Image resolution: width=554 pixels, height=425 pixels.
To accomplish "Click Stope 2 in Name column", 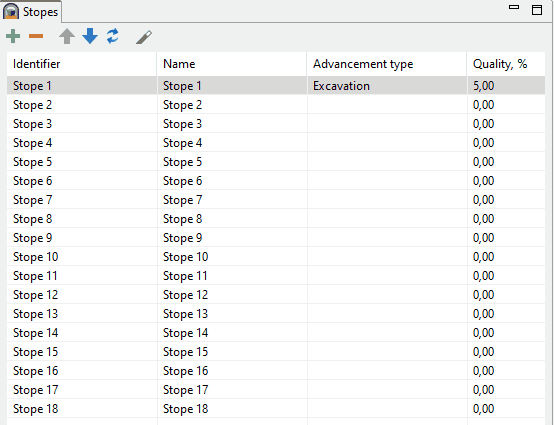I will coord(232,105).
